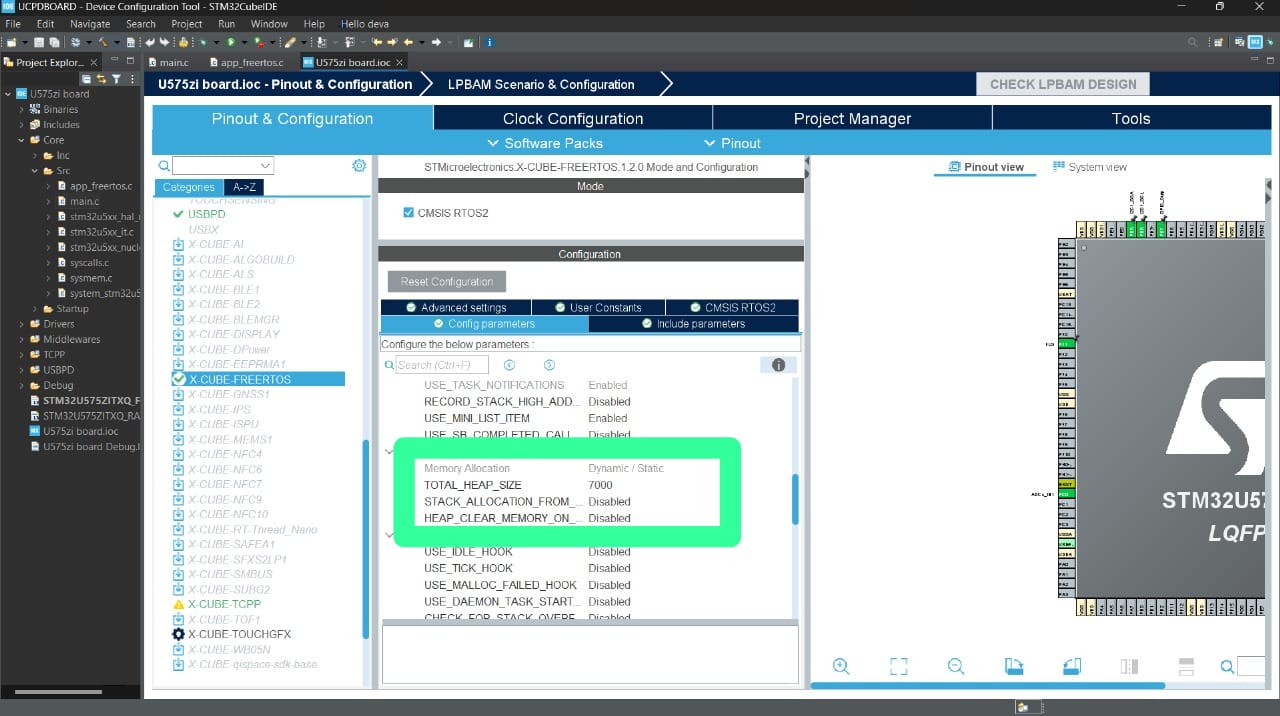1280x716 pixels.
Task: Click the TOTAL_HEAP_SIZE value 7000
Action: (602, 485)
